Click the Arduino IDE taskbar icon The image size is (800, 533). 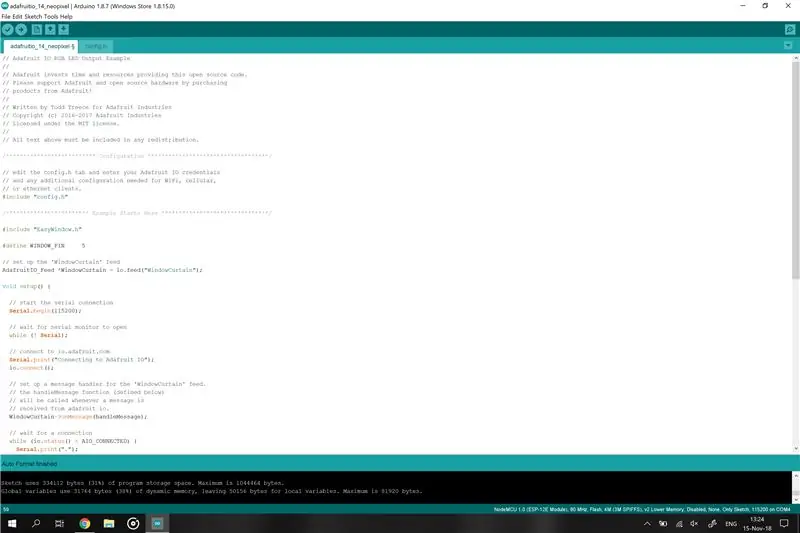pos(157,523)
